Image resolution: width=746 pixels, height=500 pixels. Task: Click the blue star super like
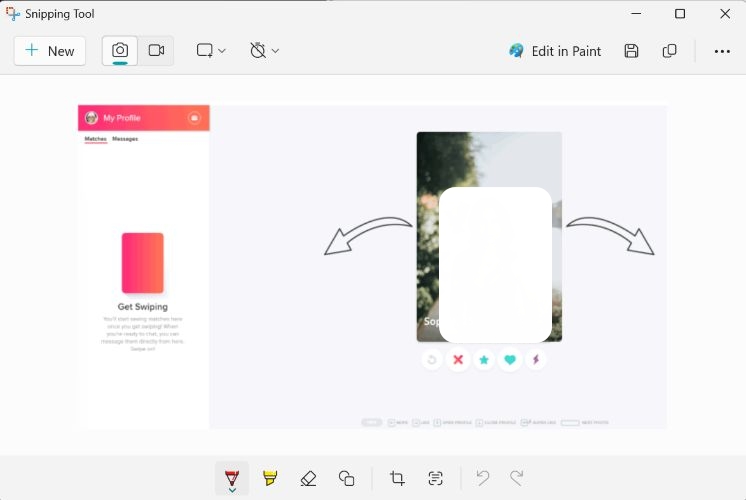(484, 360)
